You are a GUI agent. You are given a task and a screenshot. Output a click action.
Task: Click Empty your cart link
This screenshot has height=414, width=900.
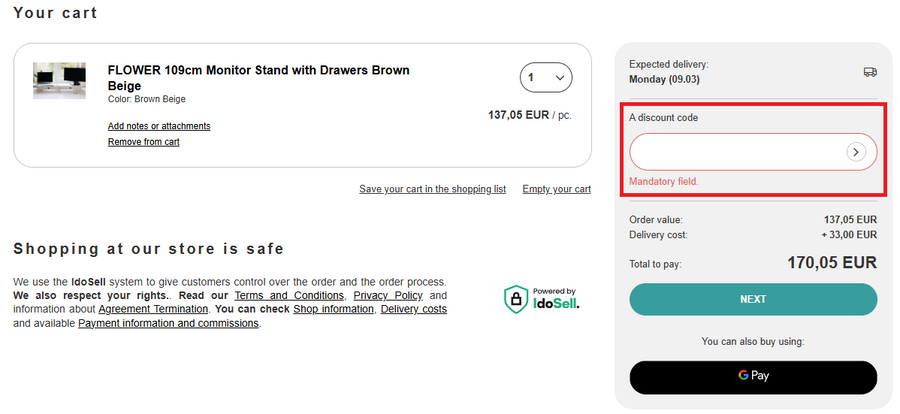click(x=556, y=189)
